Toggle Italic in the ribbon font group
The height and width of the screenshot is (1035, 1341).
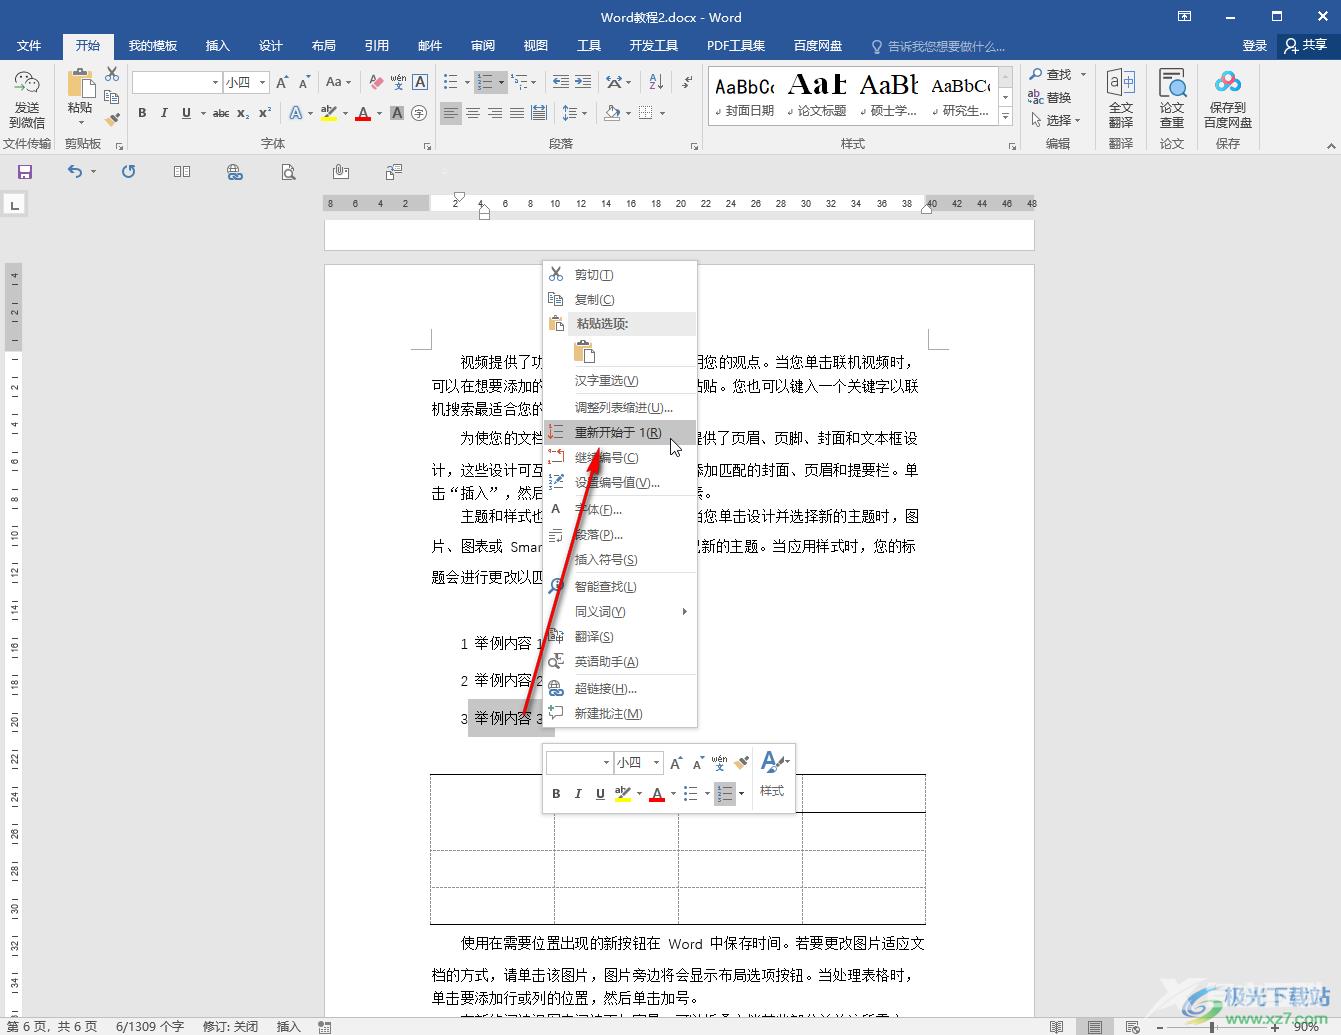coord(164,113)
